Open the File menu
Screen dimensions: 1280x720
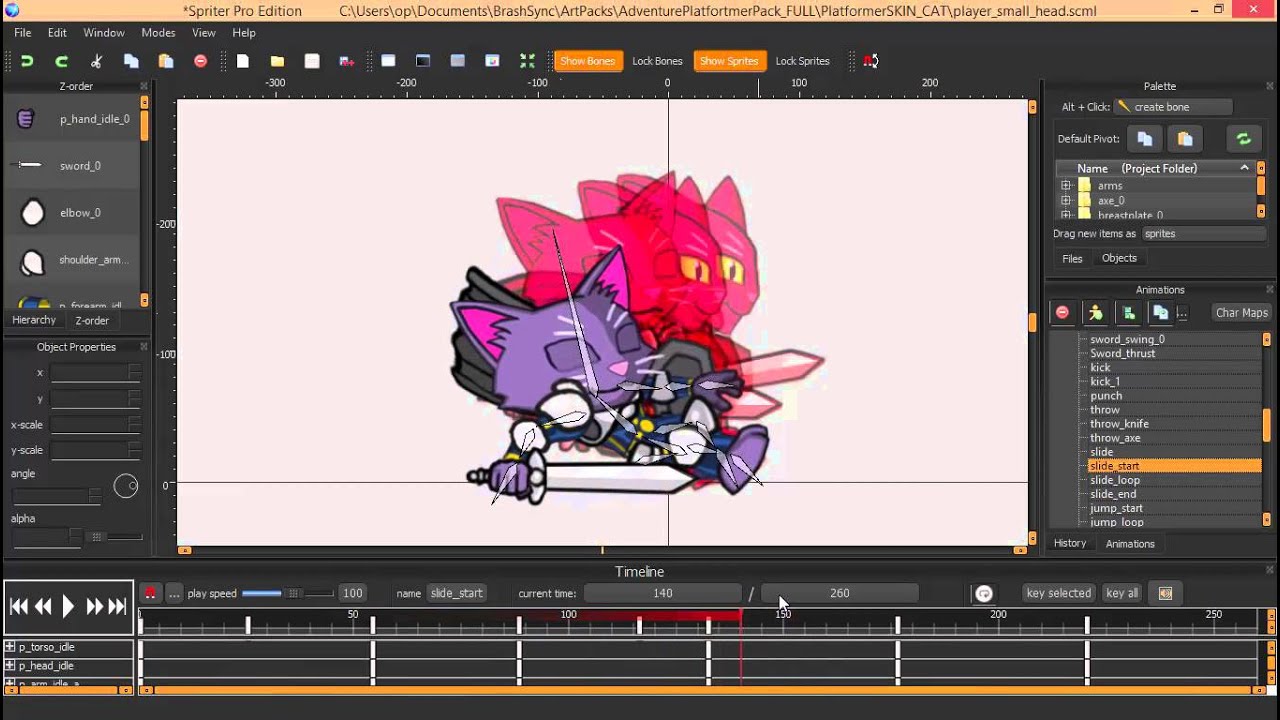[22, 33]
